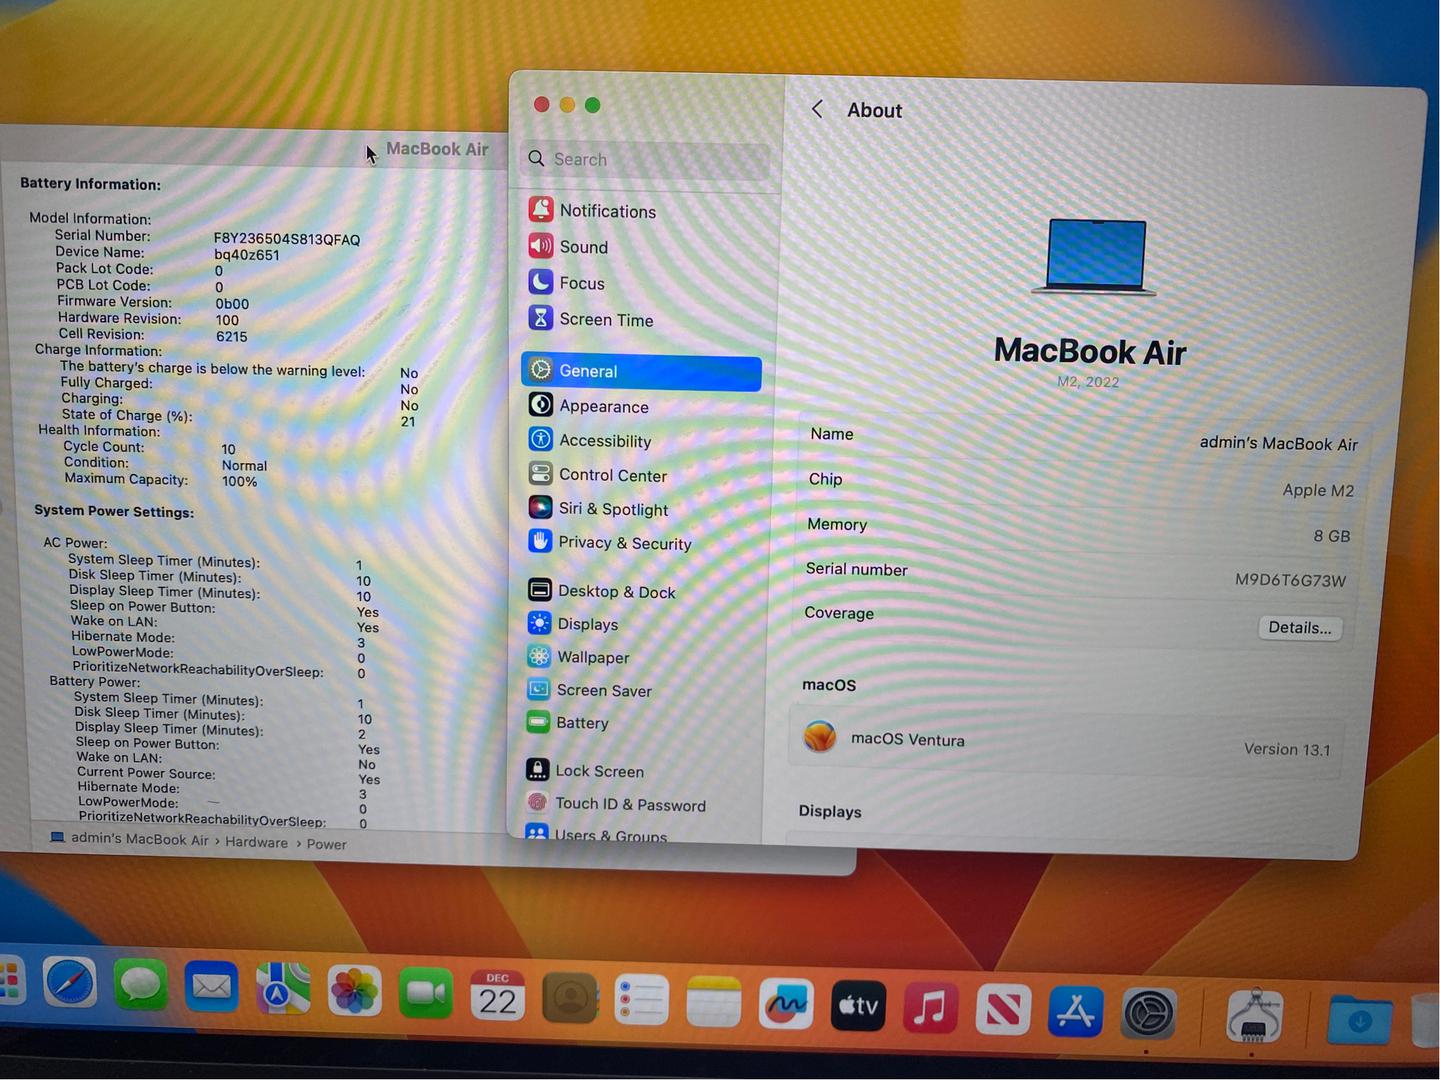1440x1080 pixels.
Task: Open Lock Screen settings
Action: click(x=585, y=770)
